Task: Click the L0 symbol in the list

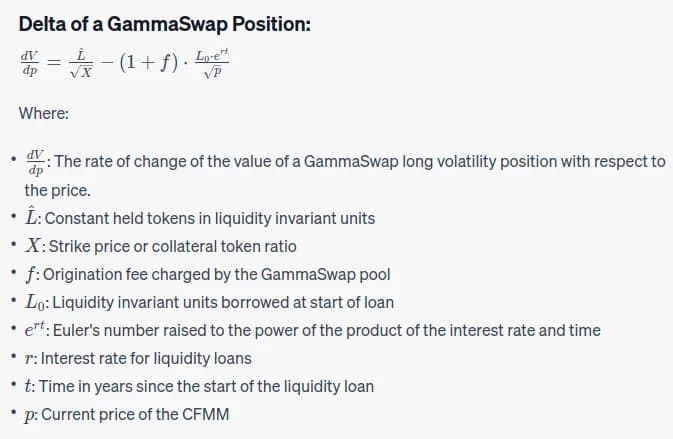Action: coord(35,302)
